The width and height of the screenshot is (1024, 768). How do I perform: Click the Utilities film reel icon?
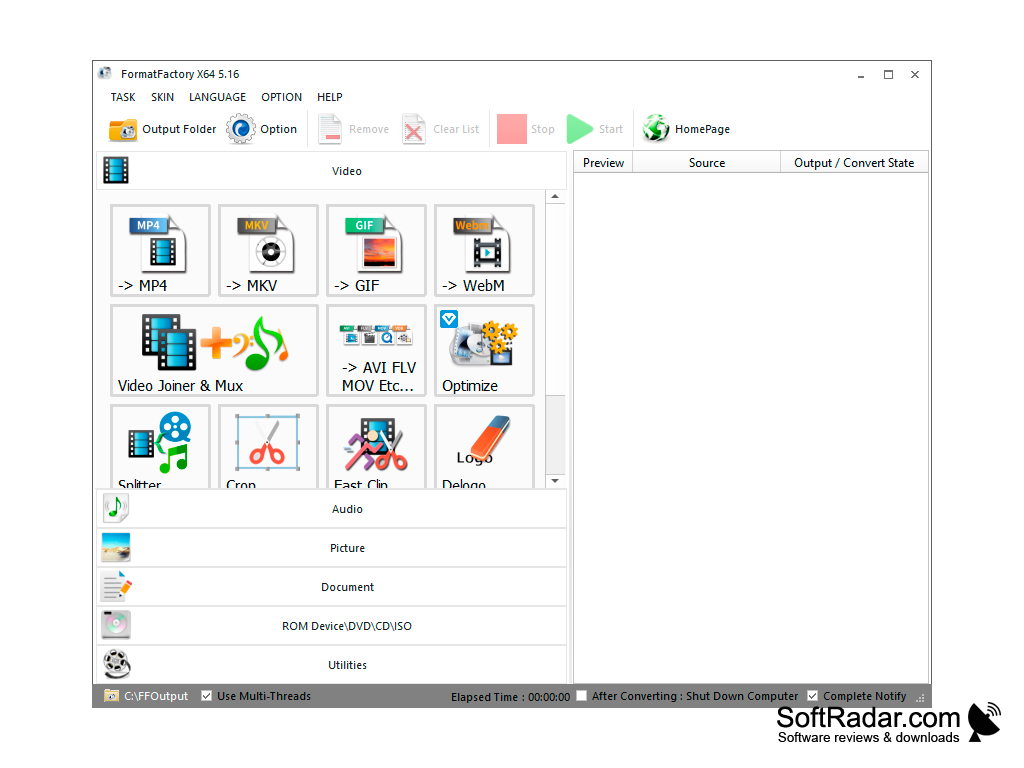point(117,664)
